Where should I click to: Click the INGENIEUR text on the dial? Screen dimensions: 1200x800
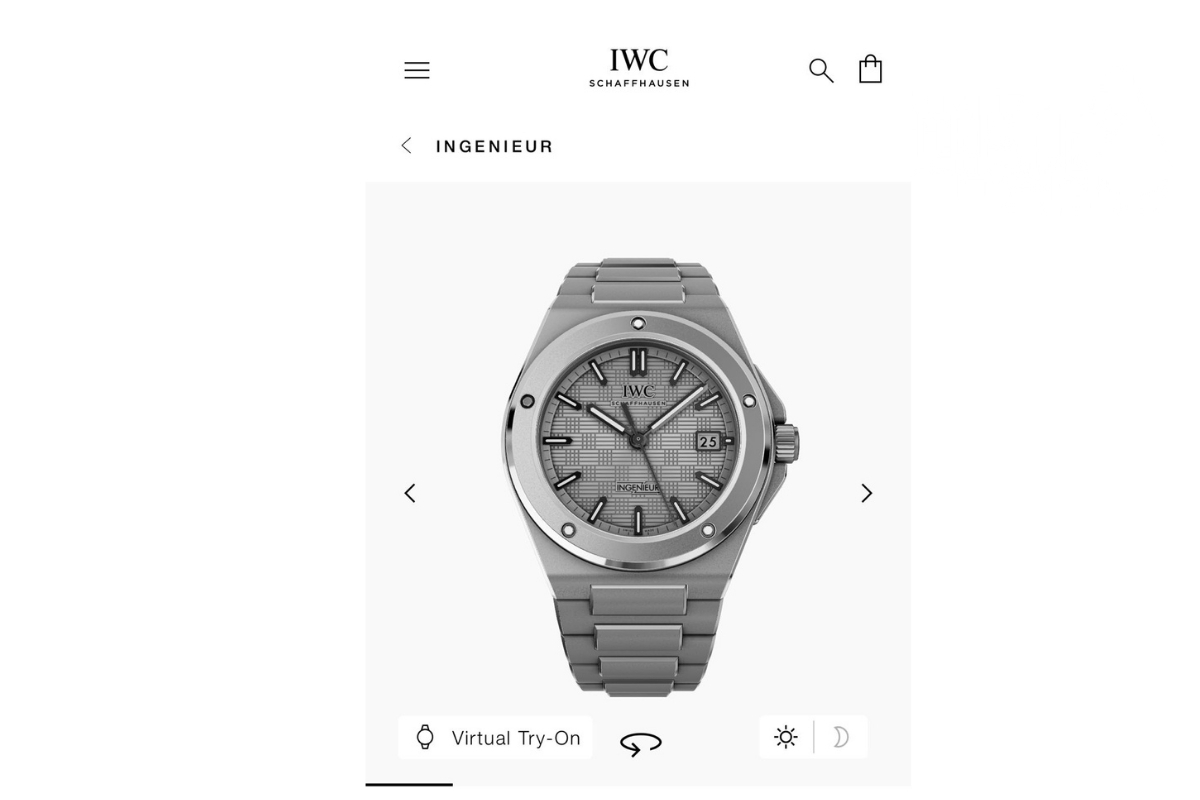(636, 486)
